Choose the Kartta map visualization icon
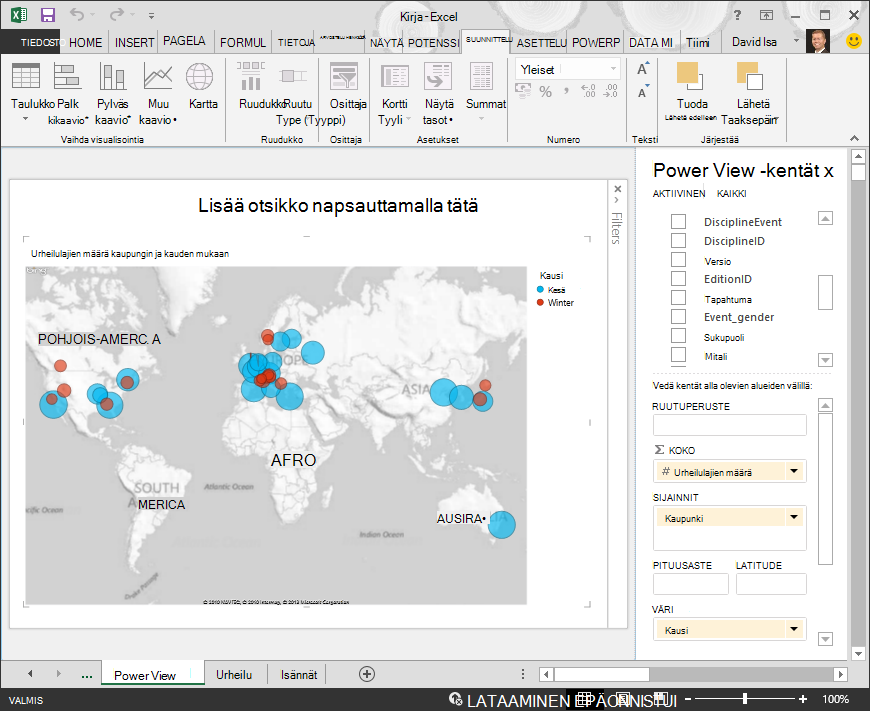The height and width of the screenshot is (711, 870). click(199, 76)
